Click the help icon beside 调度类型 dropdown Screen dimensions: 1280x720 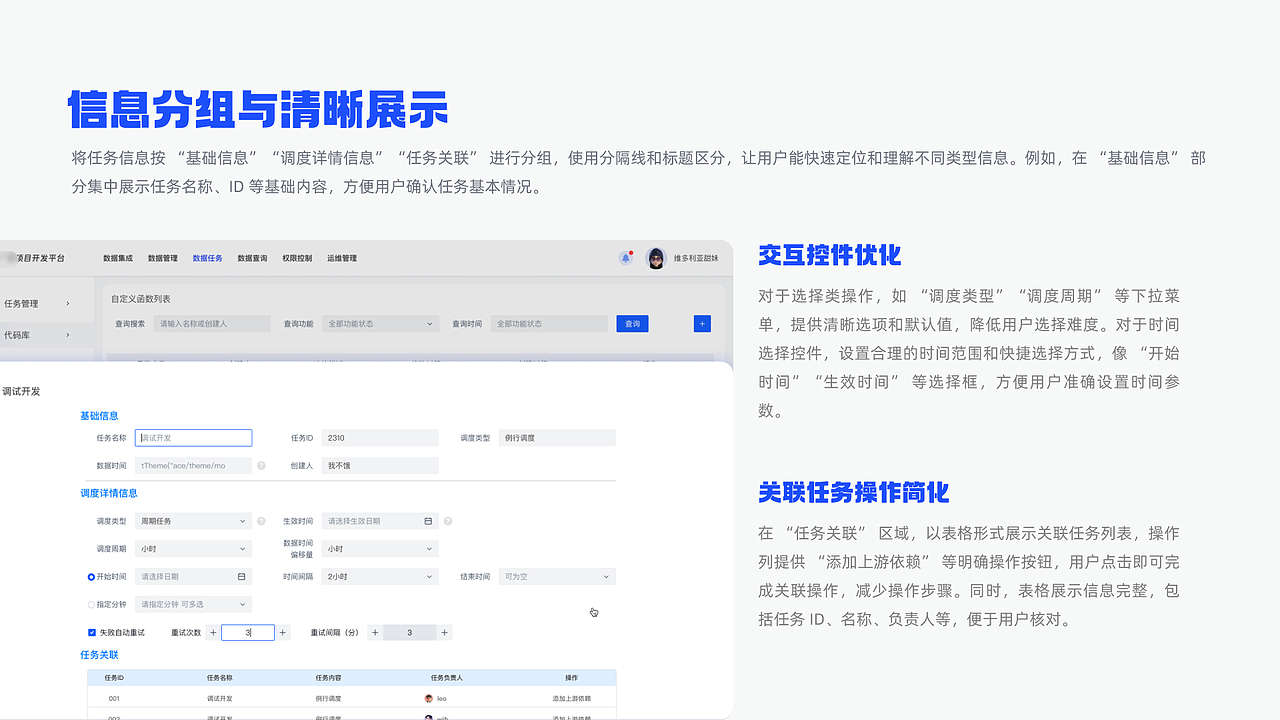tap(261, 521)
